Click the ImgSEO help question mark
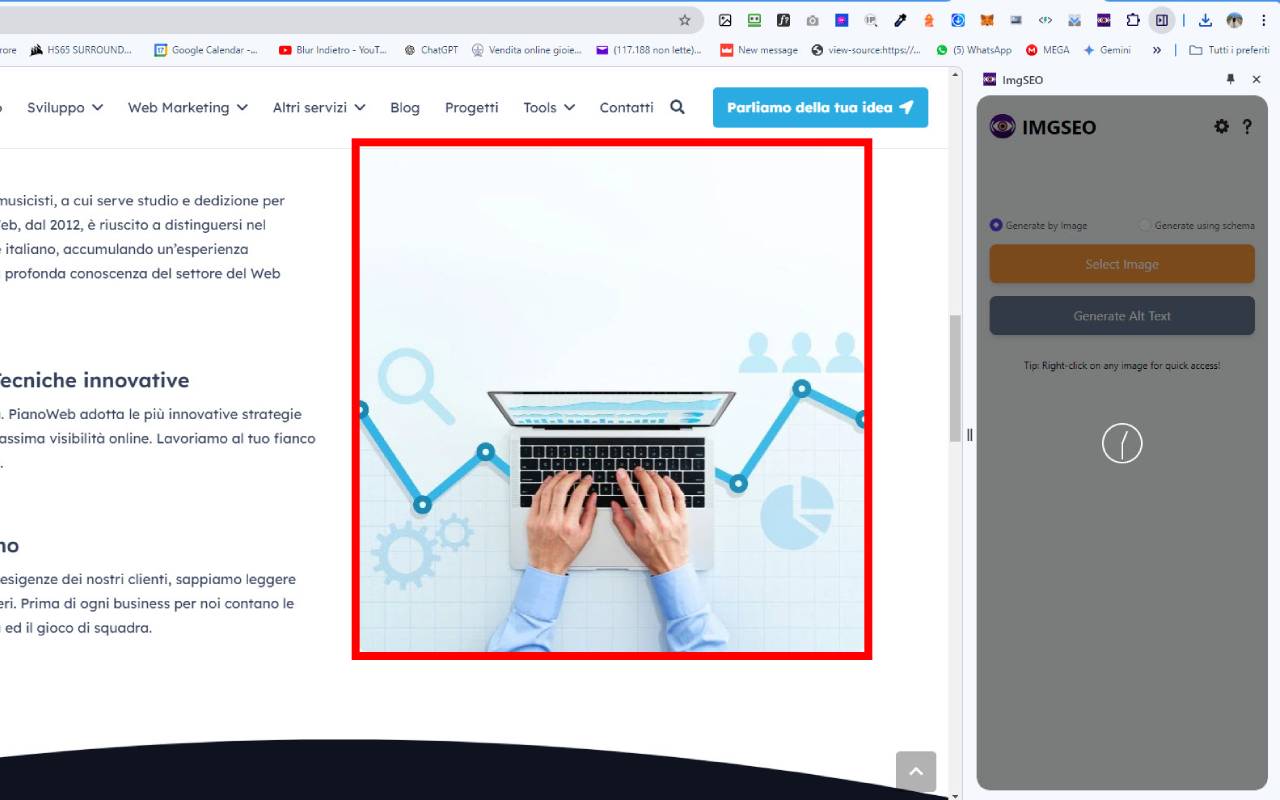The height and width of the screenshot is (800, 1280). coord(1246,126)
